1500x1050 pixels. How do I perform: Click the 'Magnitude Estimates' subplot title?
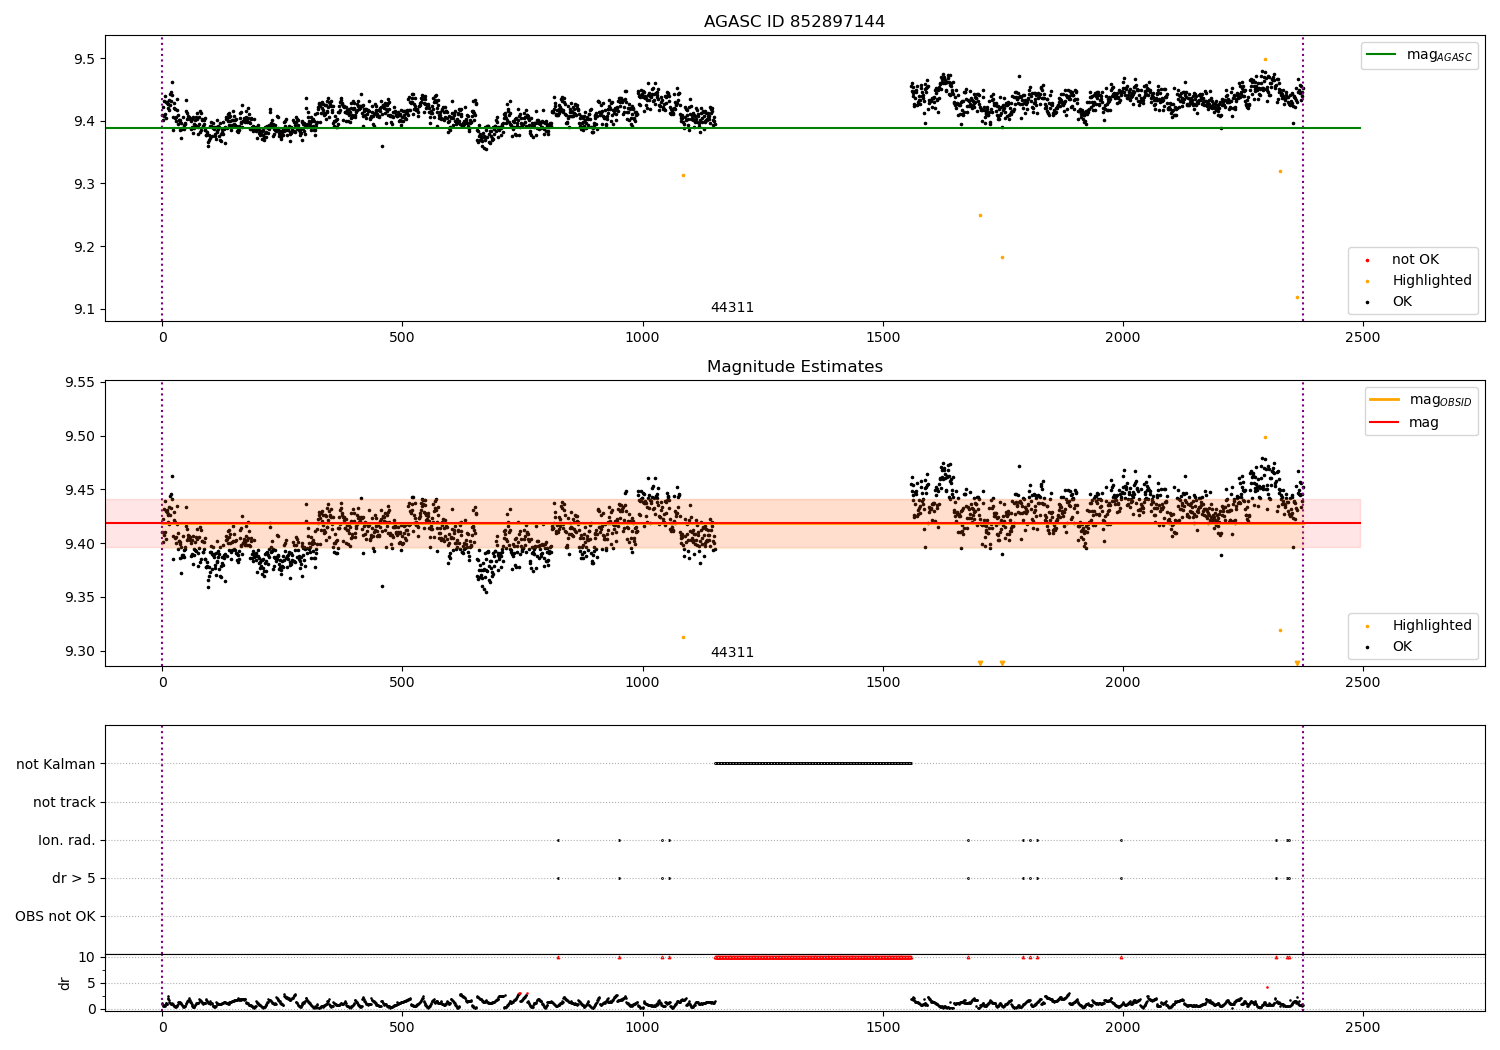[x=794, y=367]
